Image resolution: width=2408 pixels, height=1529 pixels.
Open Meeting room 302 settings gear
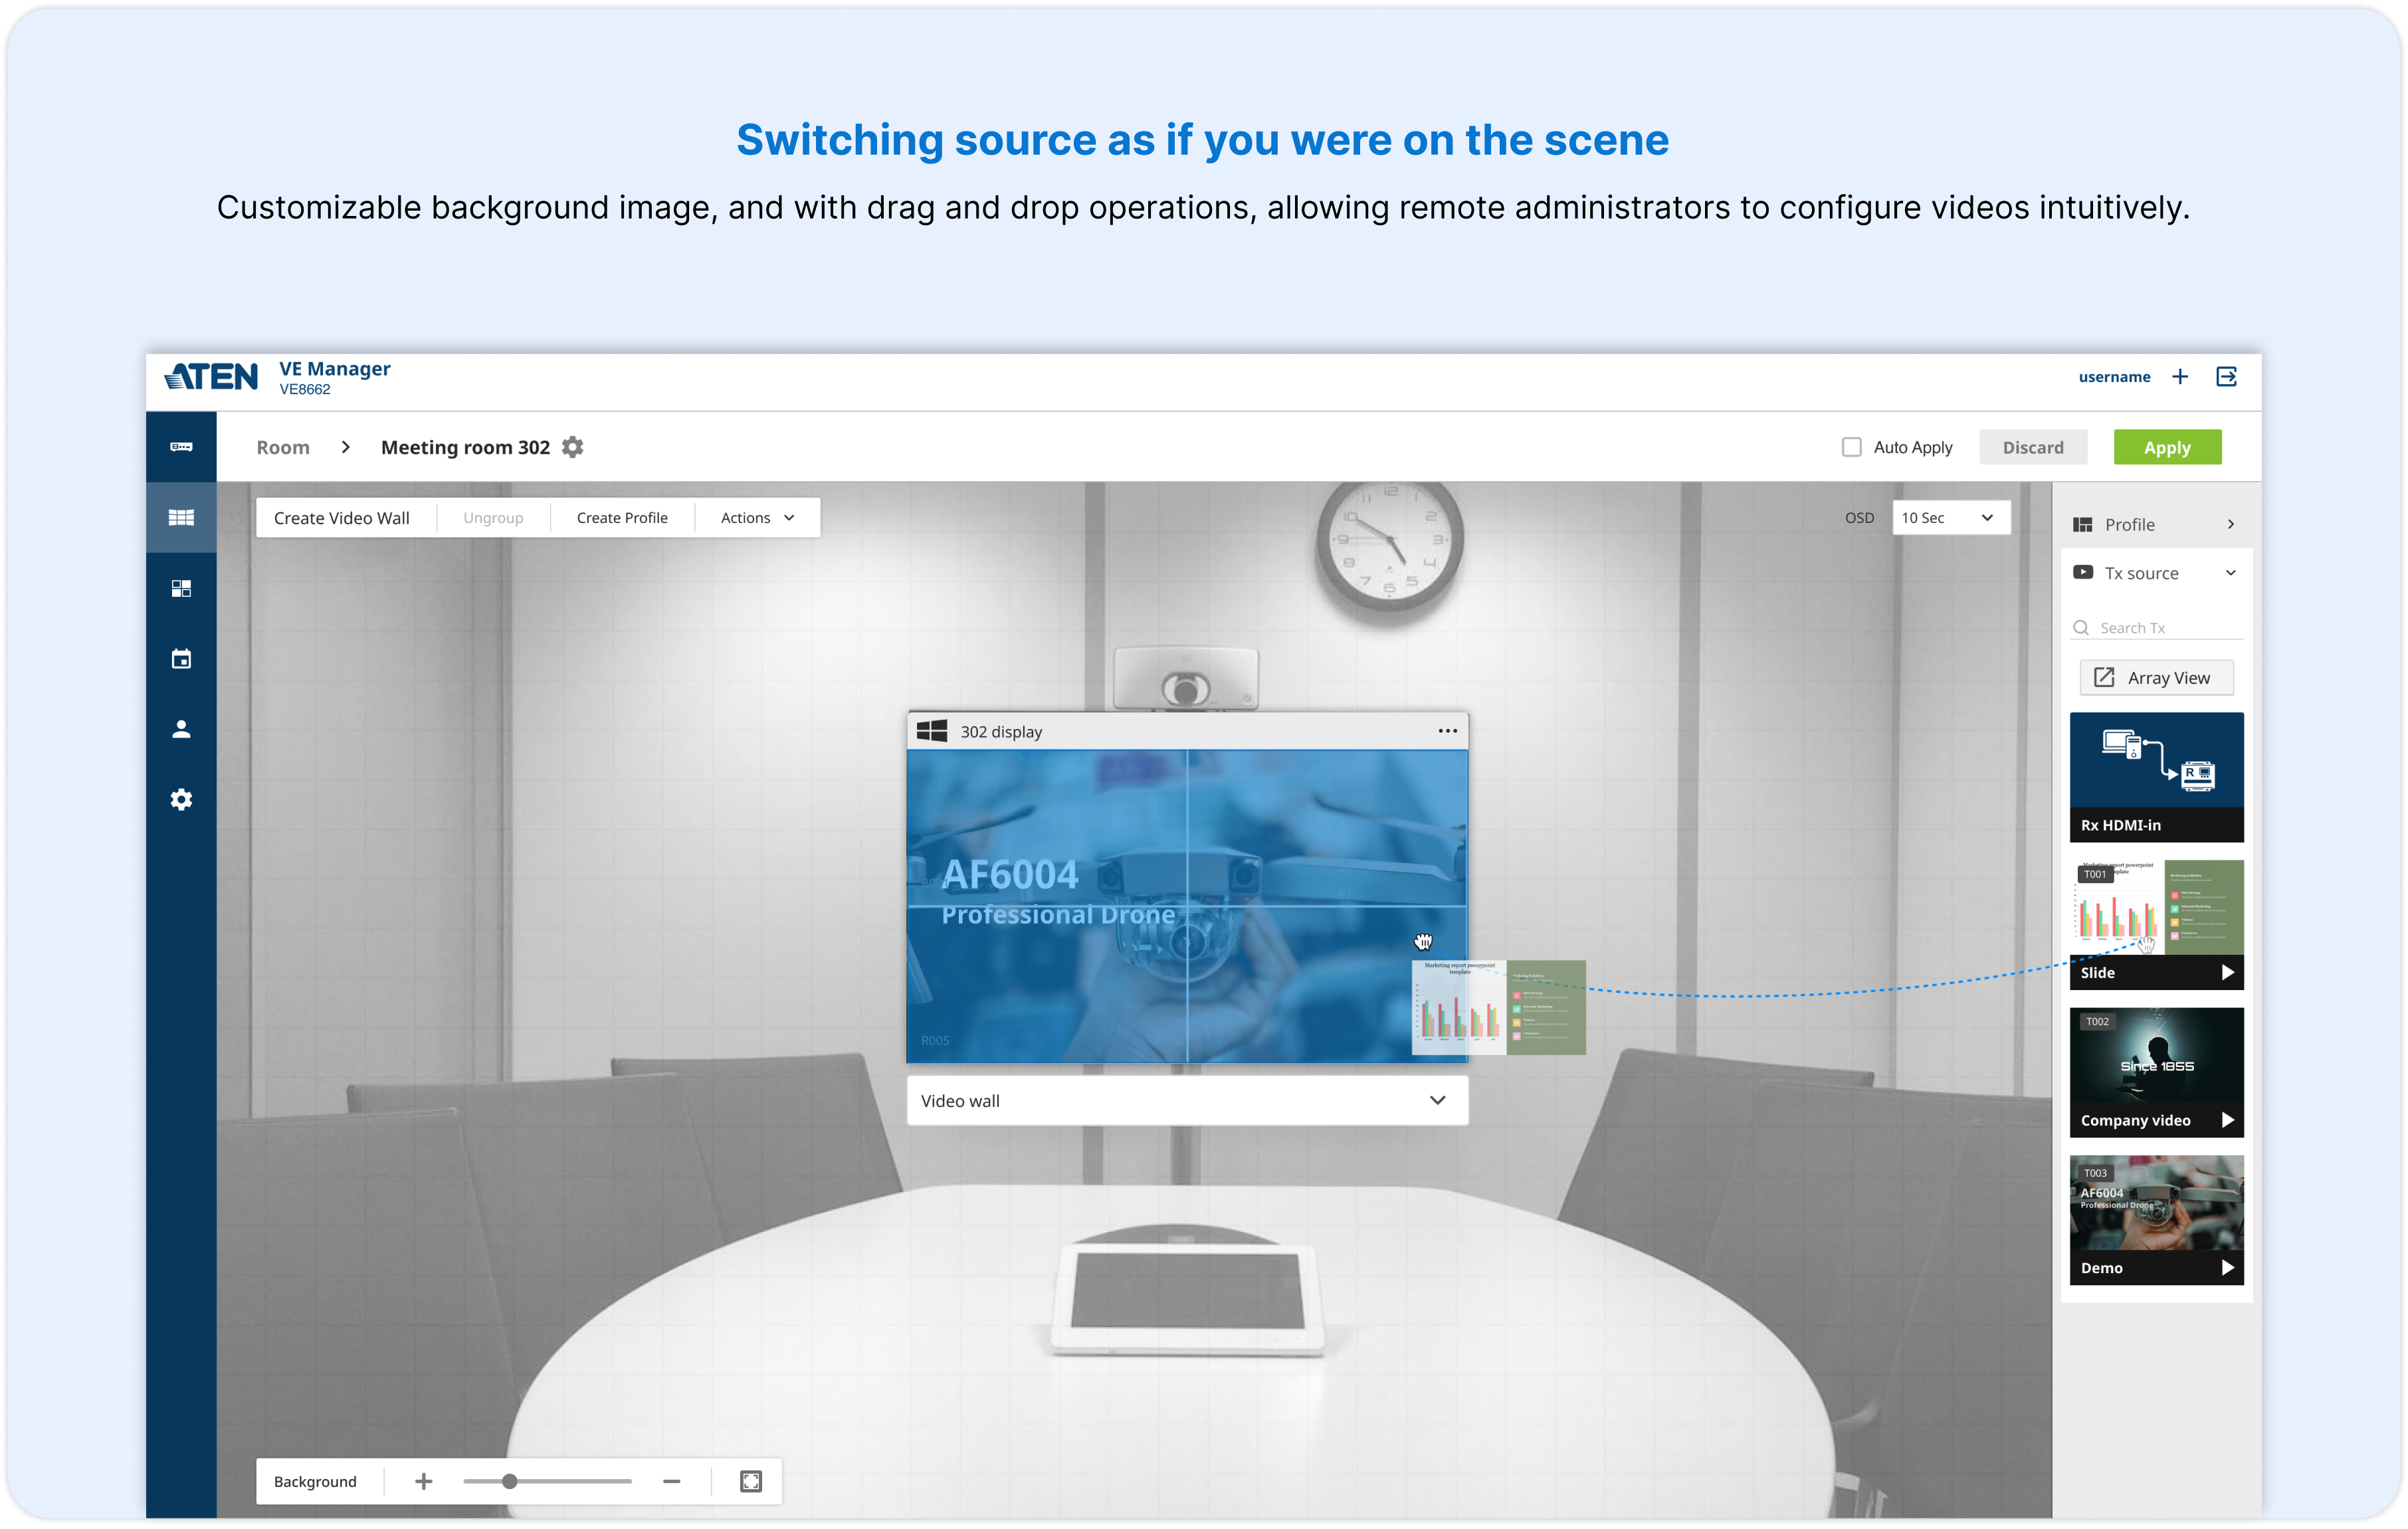(572, 447)
